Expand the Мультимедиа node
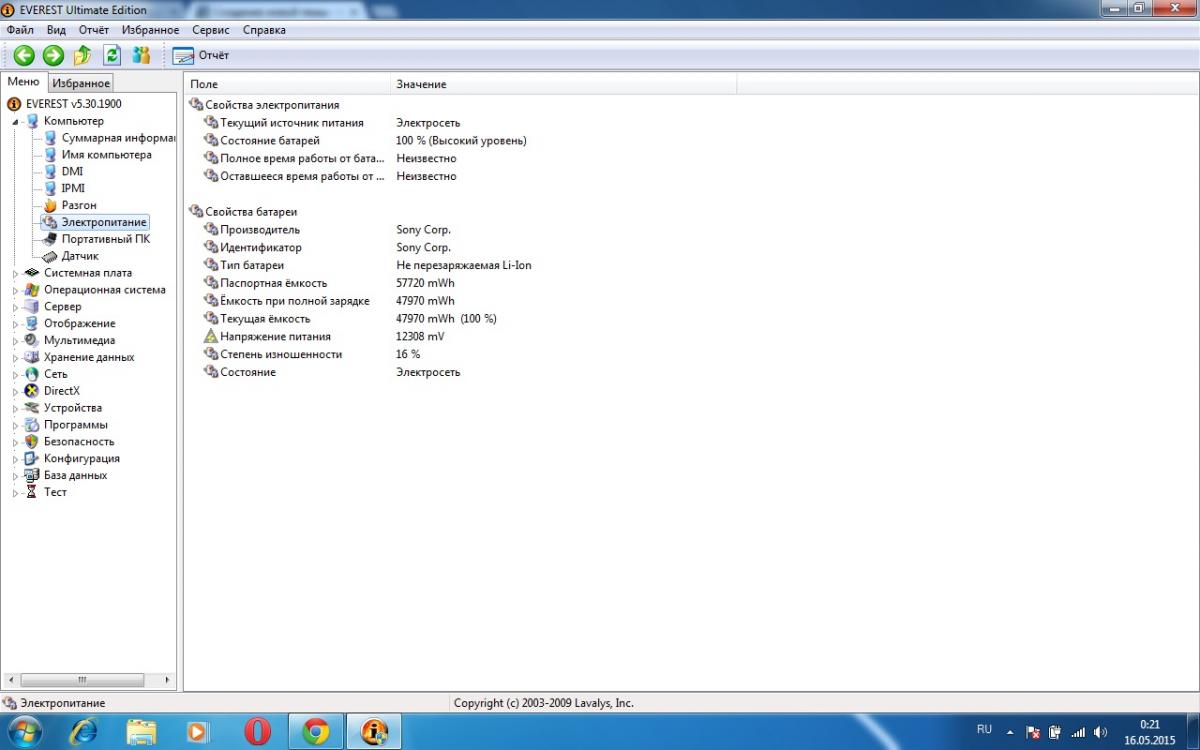Screen dimensions: 1200x750 point(15,340)
